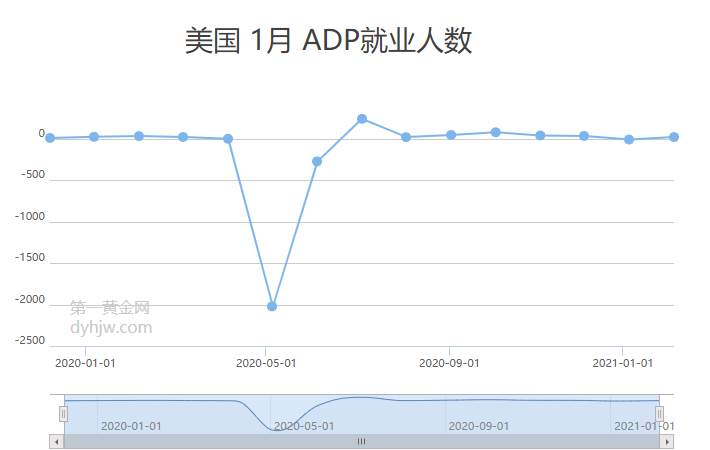Click navigator label 2020-01-01

click(131, 426)
